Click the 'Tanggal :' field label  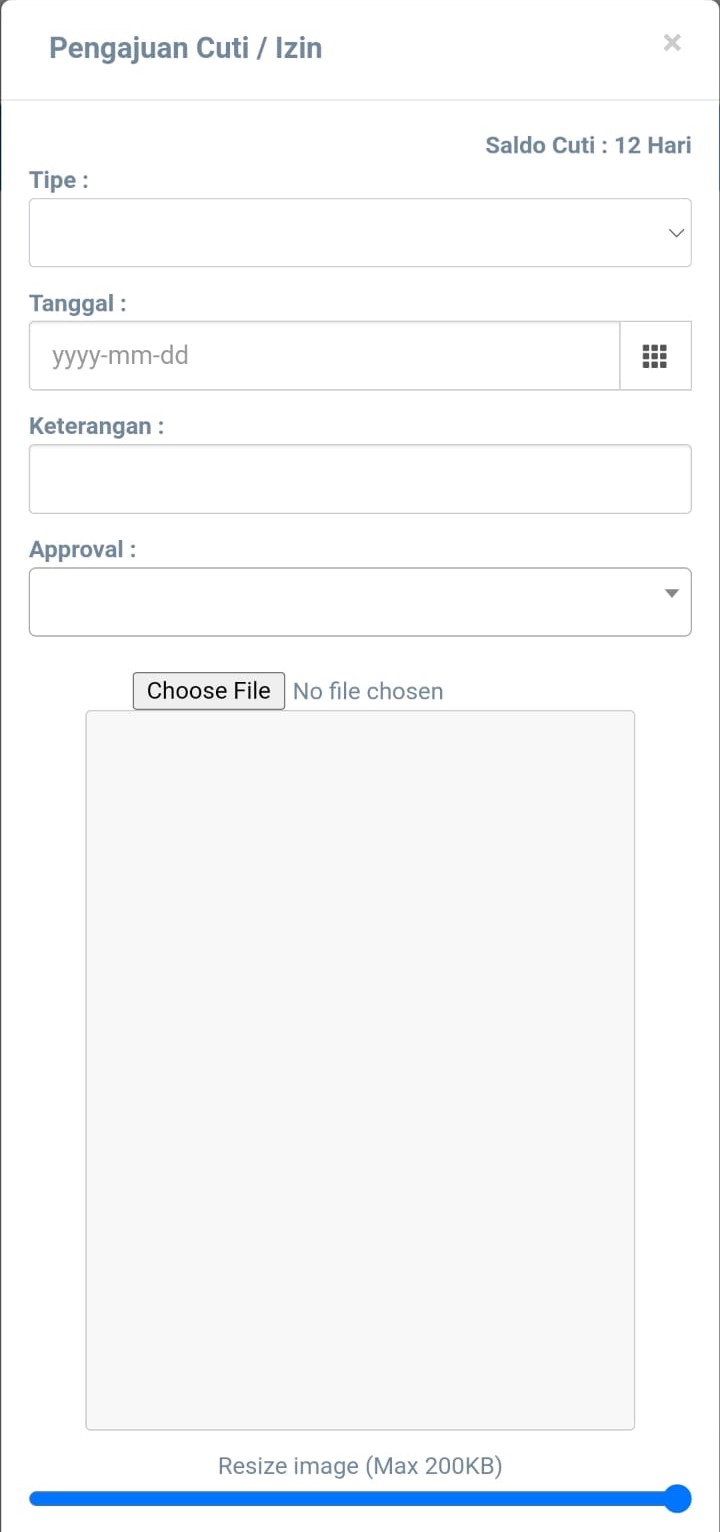[78, 303]
